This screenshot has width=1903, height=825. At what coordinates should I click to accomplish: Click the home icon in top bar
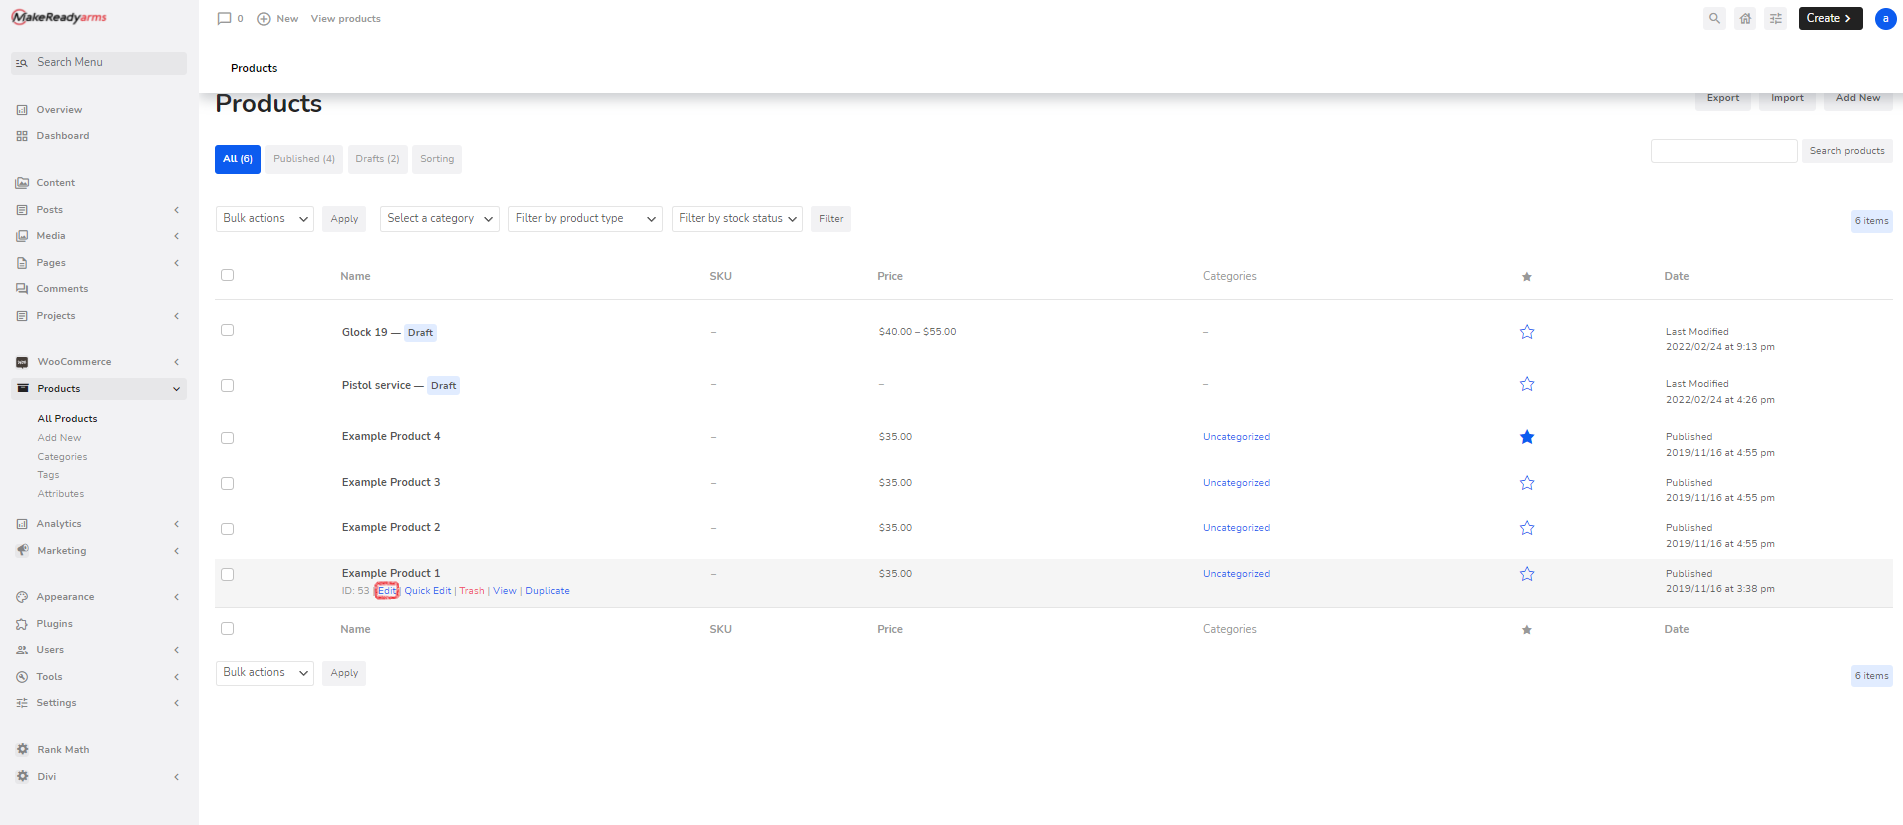(1745, 18)
